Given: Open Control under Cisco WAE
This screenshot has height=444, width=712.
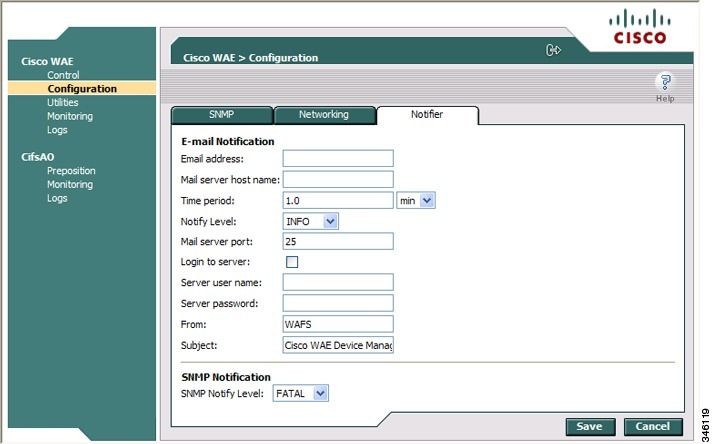Looking at the screenshot, I should pyautogui.click(x=63, y=75).
